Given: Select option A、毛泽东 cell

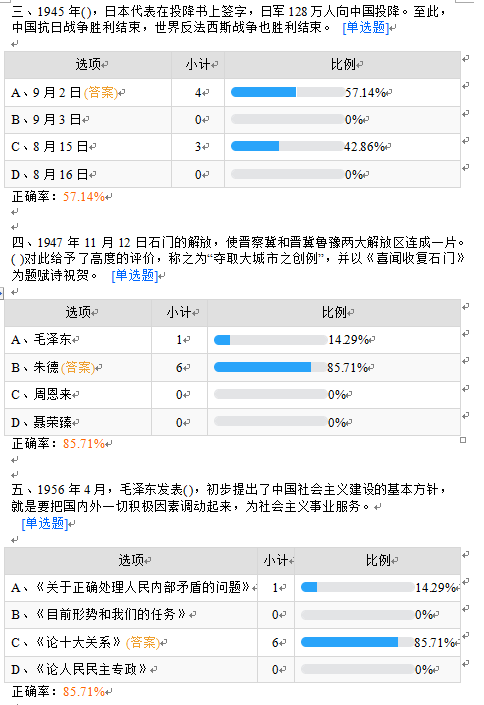Looking at the screenshot, I should (x=78, y=340).
